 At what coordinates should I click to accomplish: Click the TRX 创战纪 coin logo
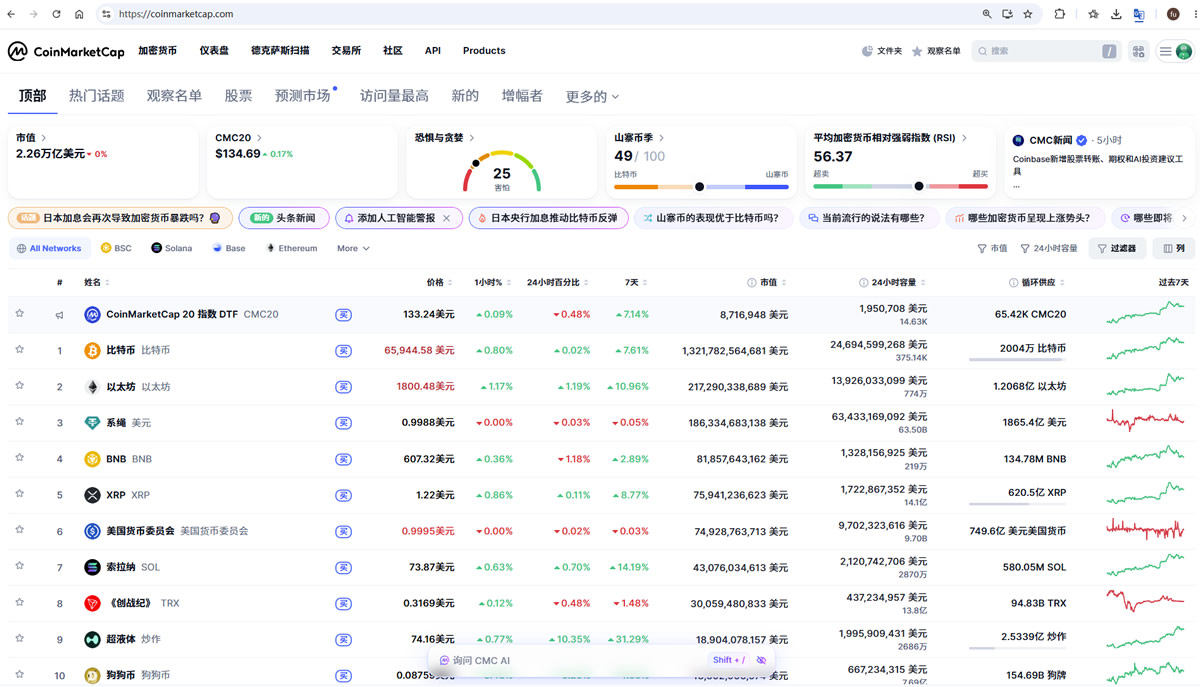pos(93,603)
